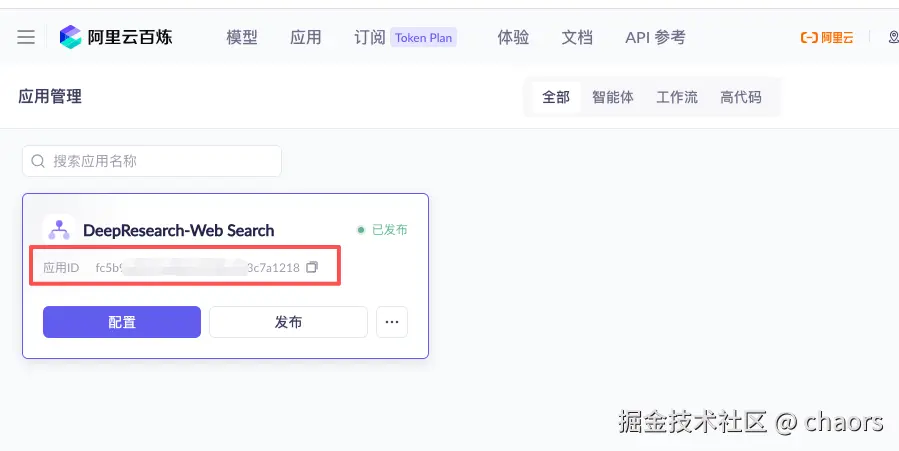This screenshot has width=899, height=451.
Task: Copy the 应用ID with the copy icon
Action: (312, 267)
